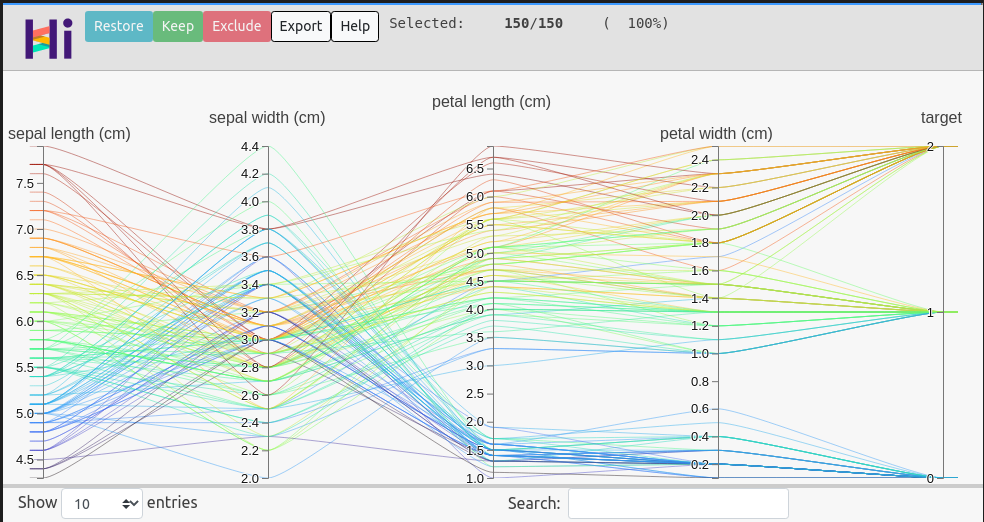
Task: Select the petal length (cm) axis label
Action: (x=491, y=102)
